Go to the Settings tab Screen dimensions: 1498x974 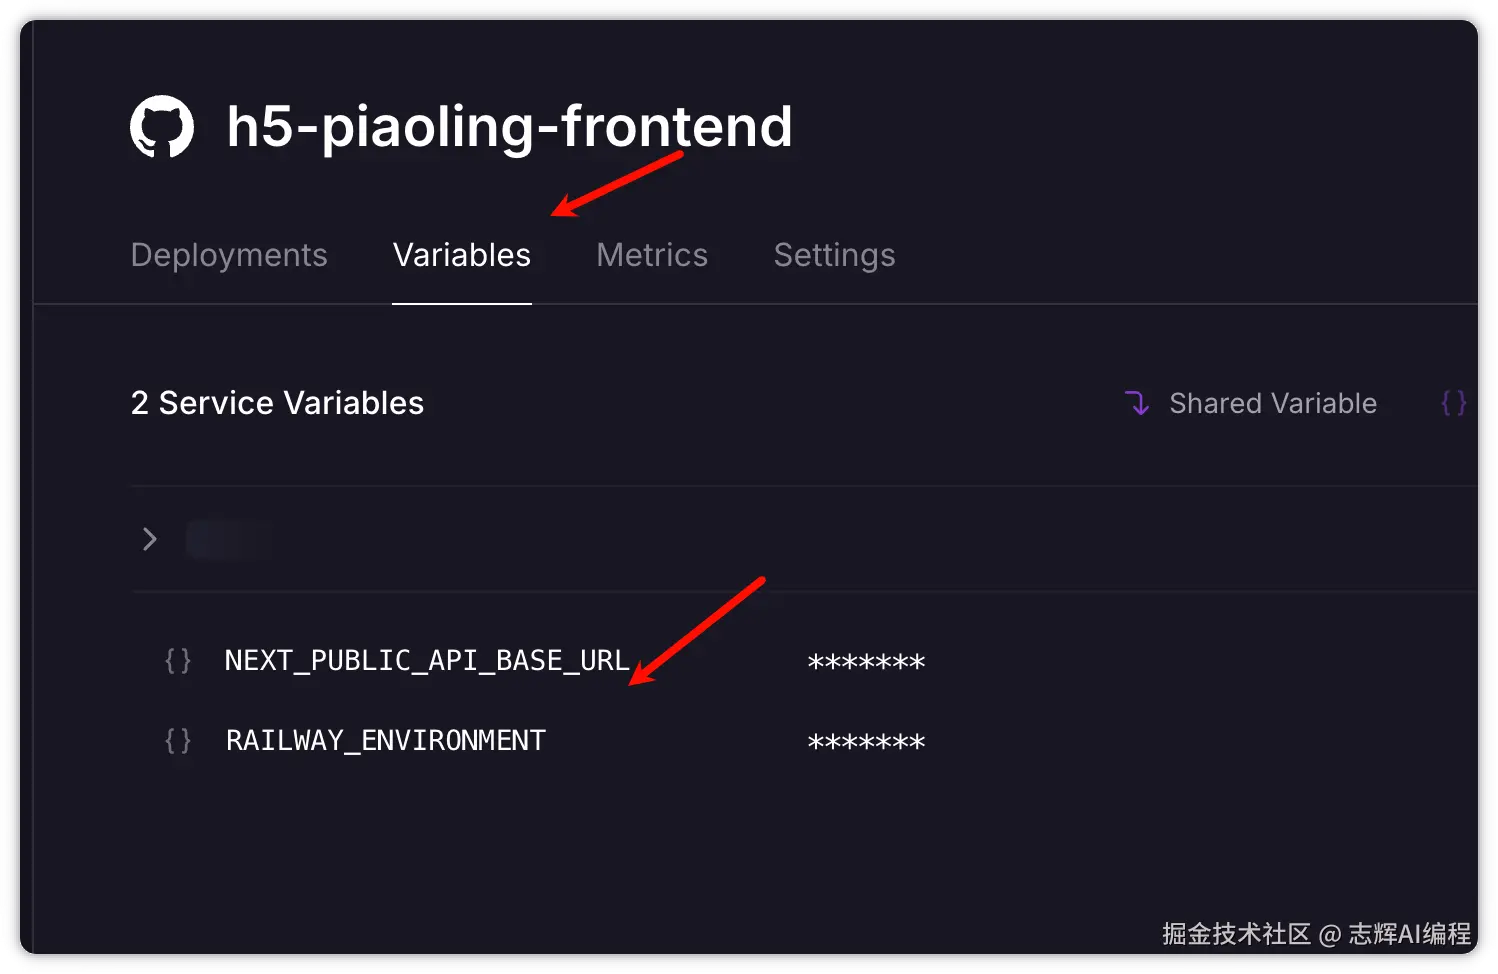(x=834, y=255)
